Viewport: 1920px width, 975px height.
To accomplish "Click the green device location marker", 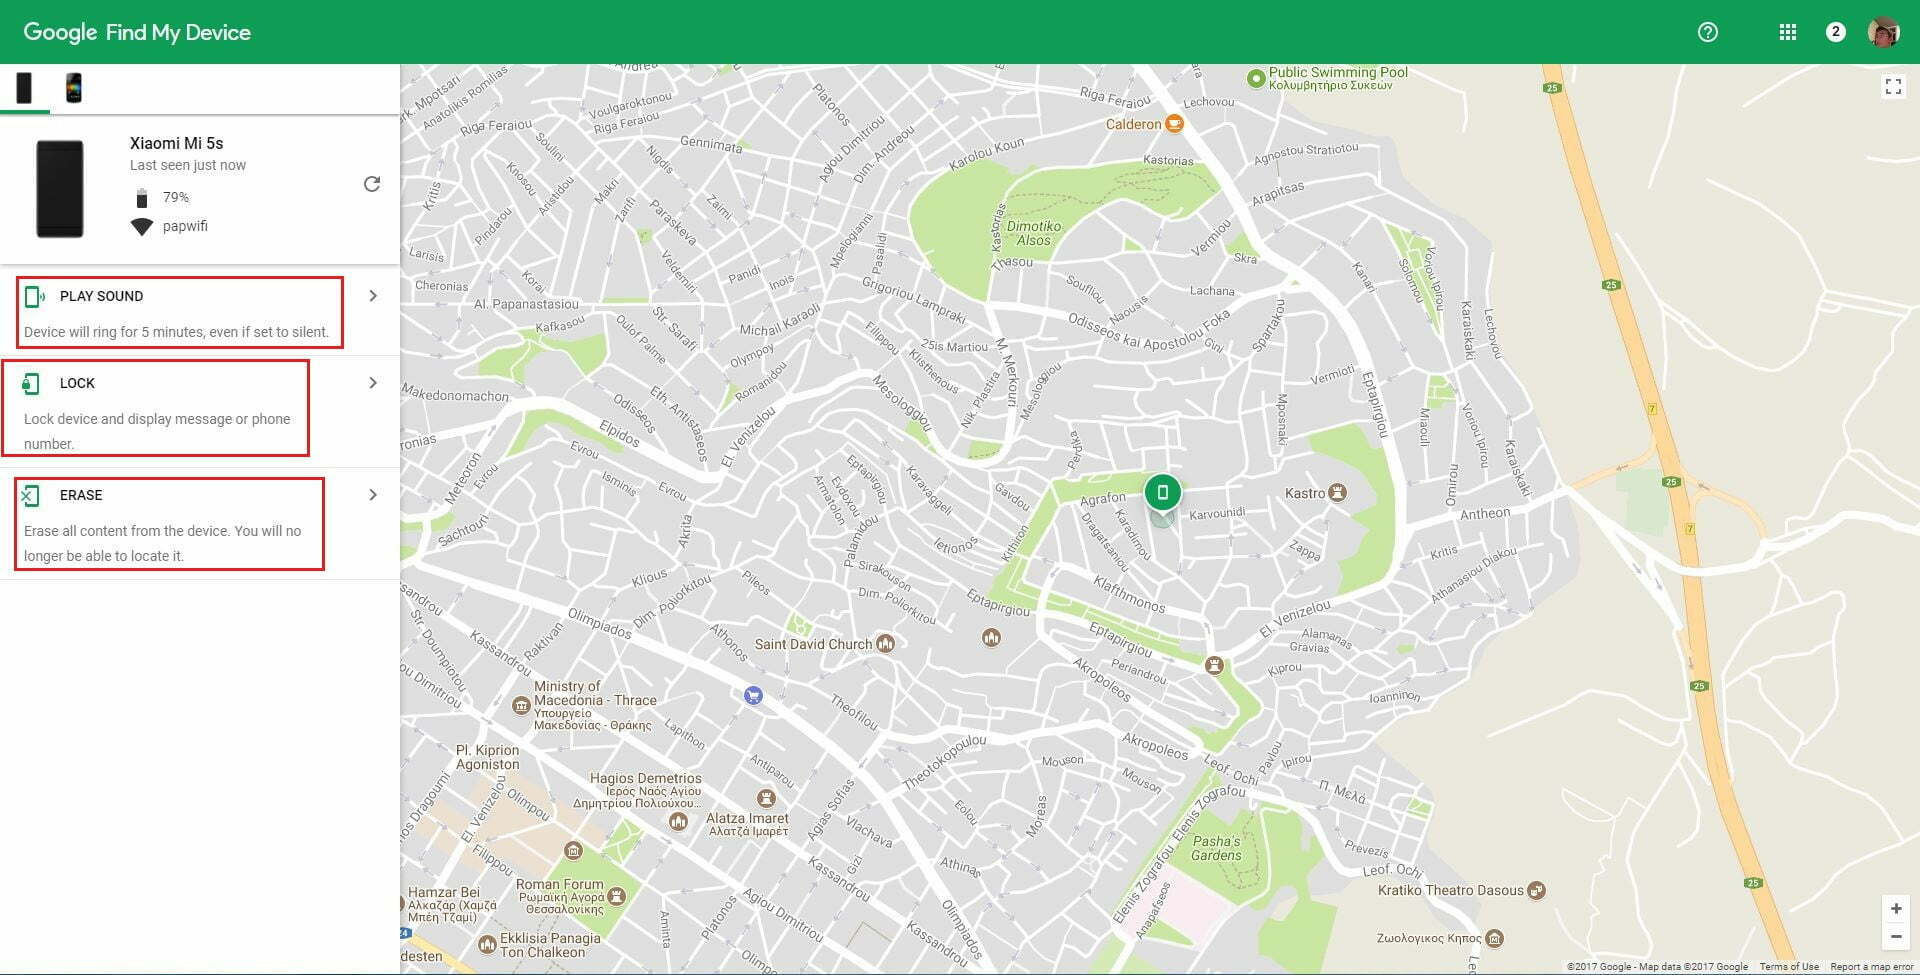I will tap(1162, 492).
